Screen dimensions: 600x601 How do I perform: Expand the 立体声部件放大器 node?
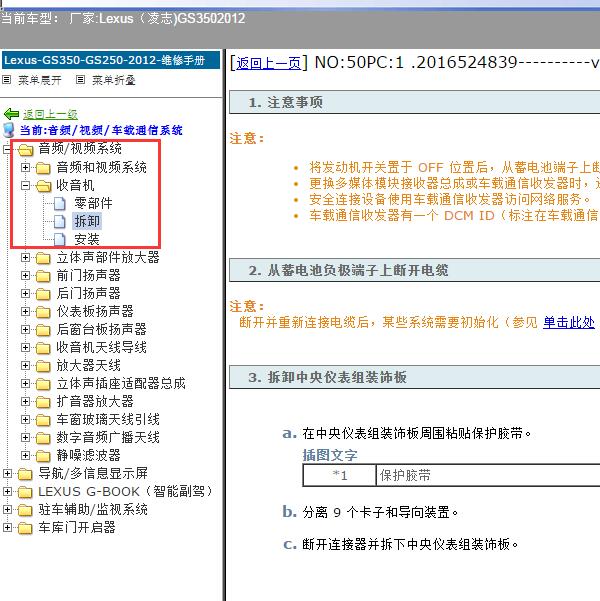[x=25, y=257]
